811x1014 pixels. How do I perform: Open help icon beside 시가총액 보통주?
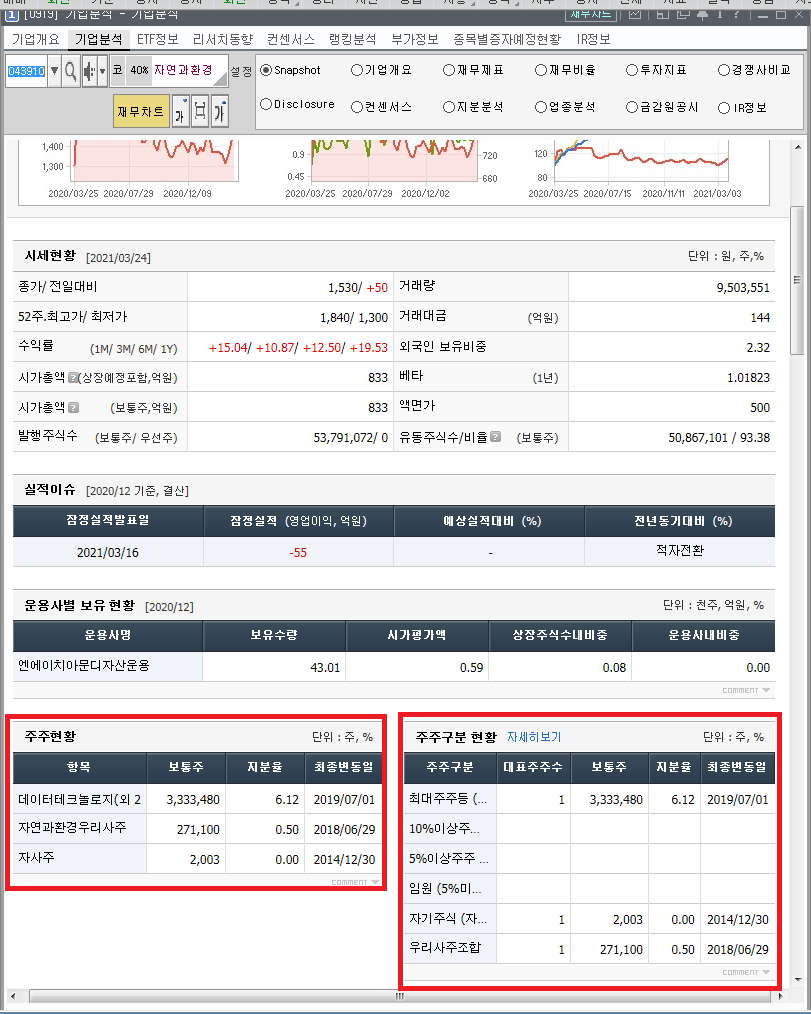coord(73,407)
